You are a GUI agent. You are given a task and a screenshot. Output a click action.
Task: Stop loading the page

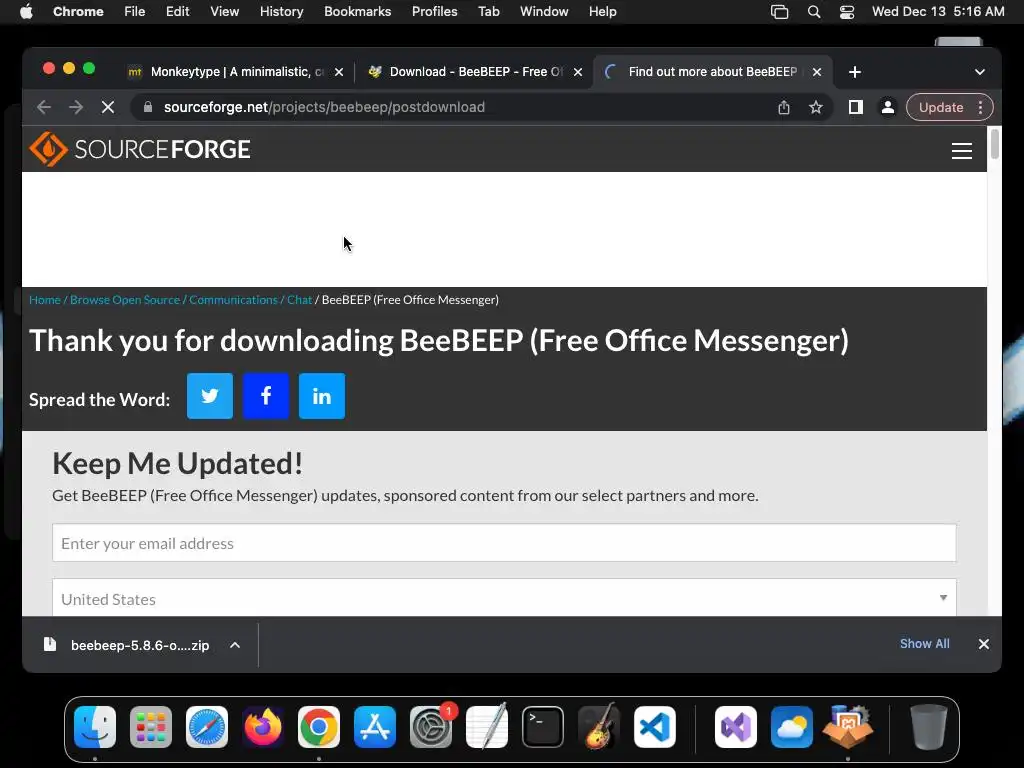[108, 107]
